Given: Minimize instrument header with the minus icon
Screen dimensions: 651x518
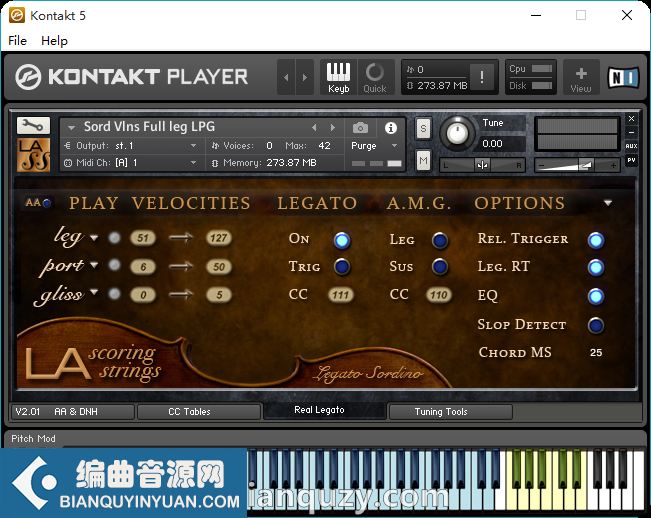Looking at the screenshot, I should coord(631,132).
